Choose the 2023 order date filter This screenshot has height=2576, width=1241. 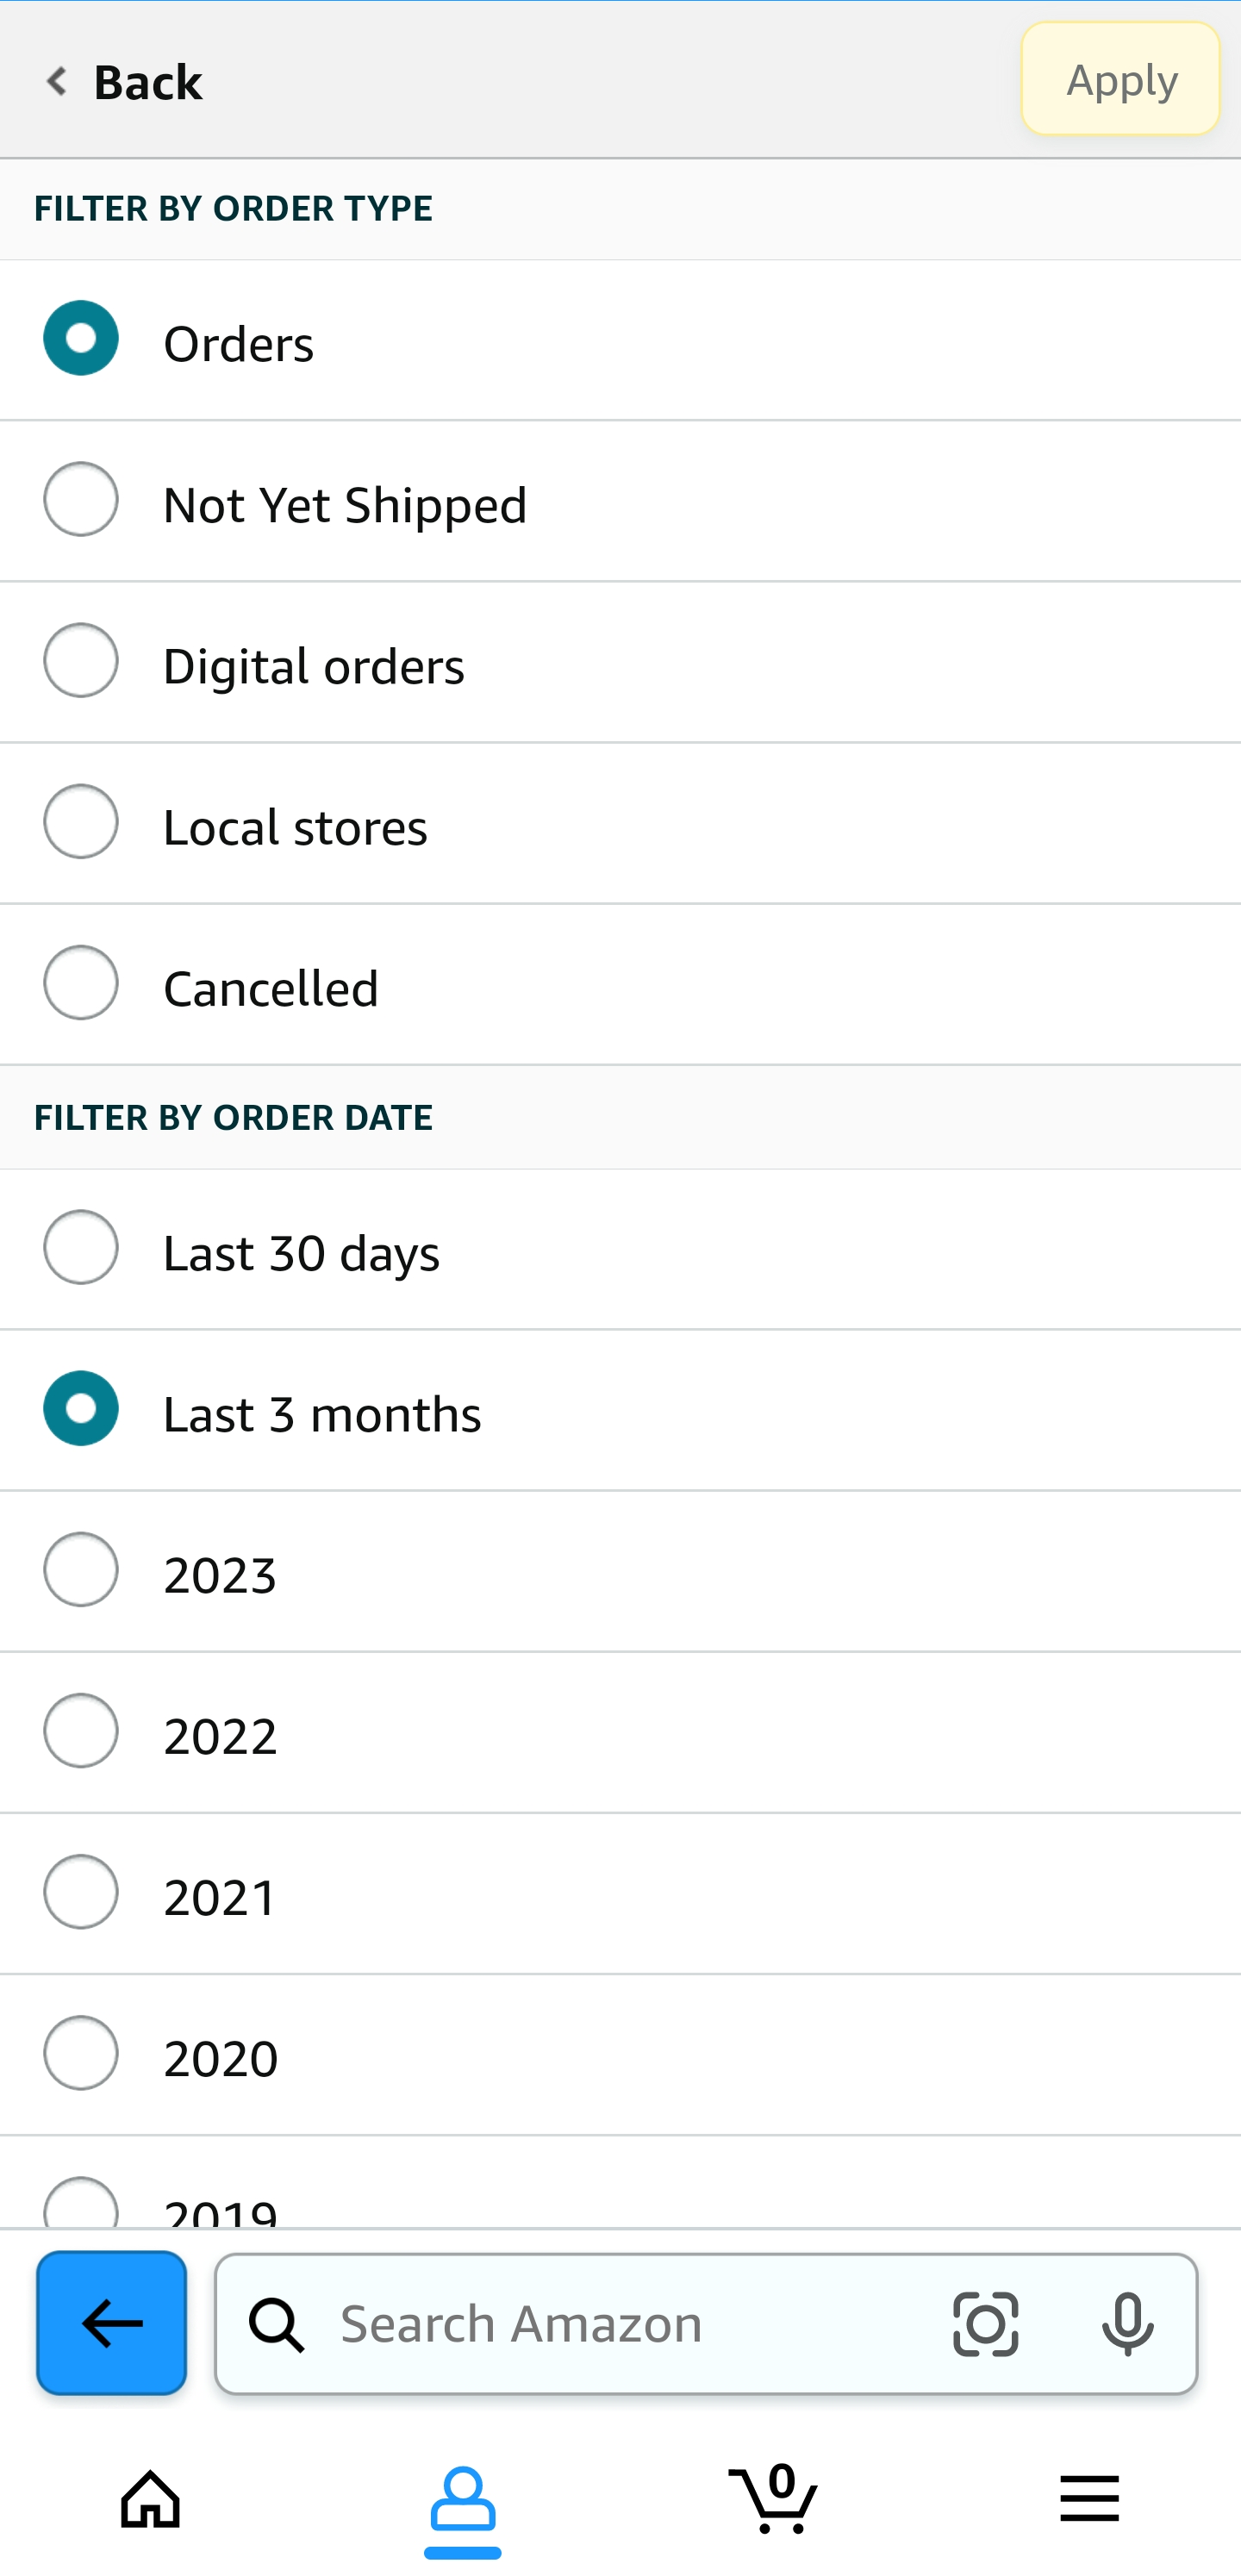81,1570
